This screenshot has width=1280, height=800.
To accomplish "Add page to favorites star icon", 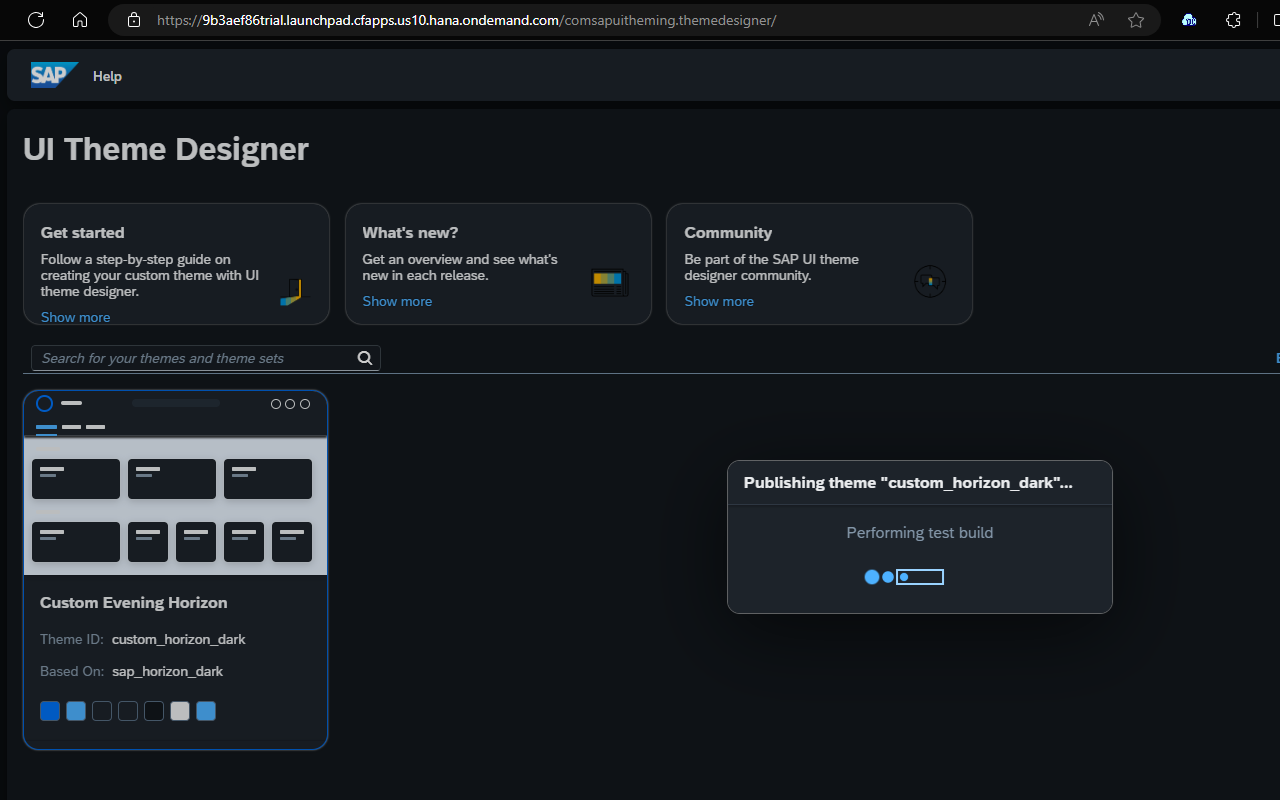I will (1136, 20).
